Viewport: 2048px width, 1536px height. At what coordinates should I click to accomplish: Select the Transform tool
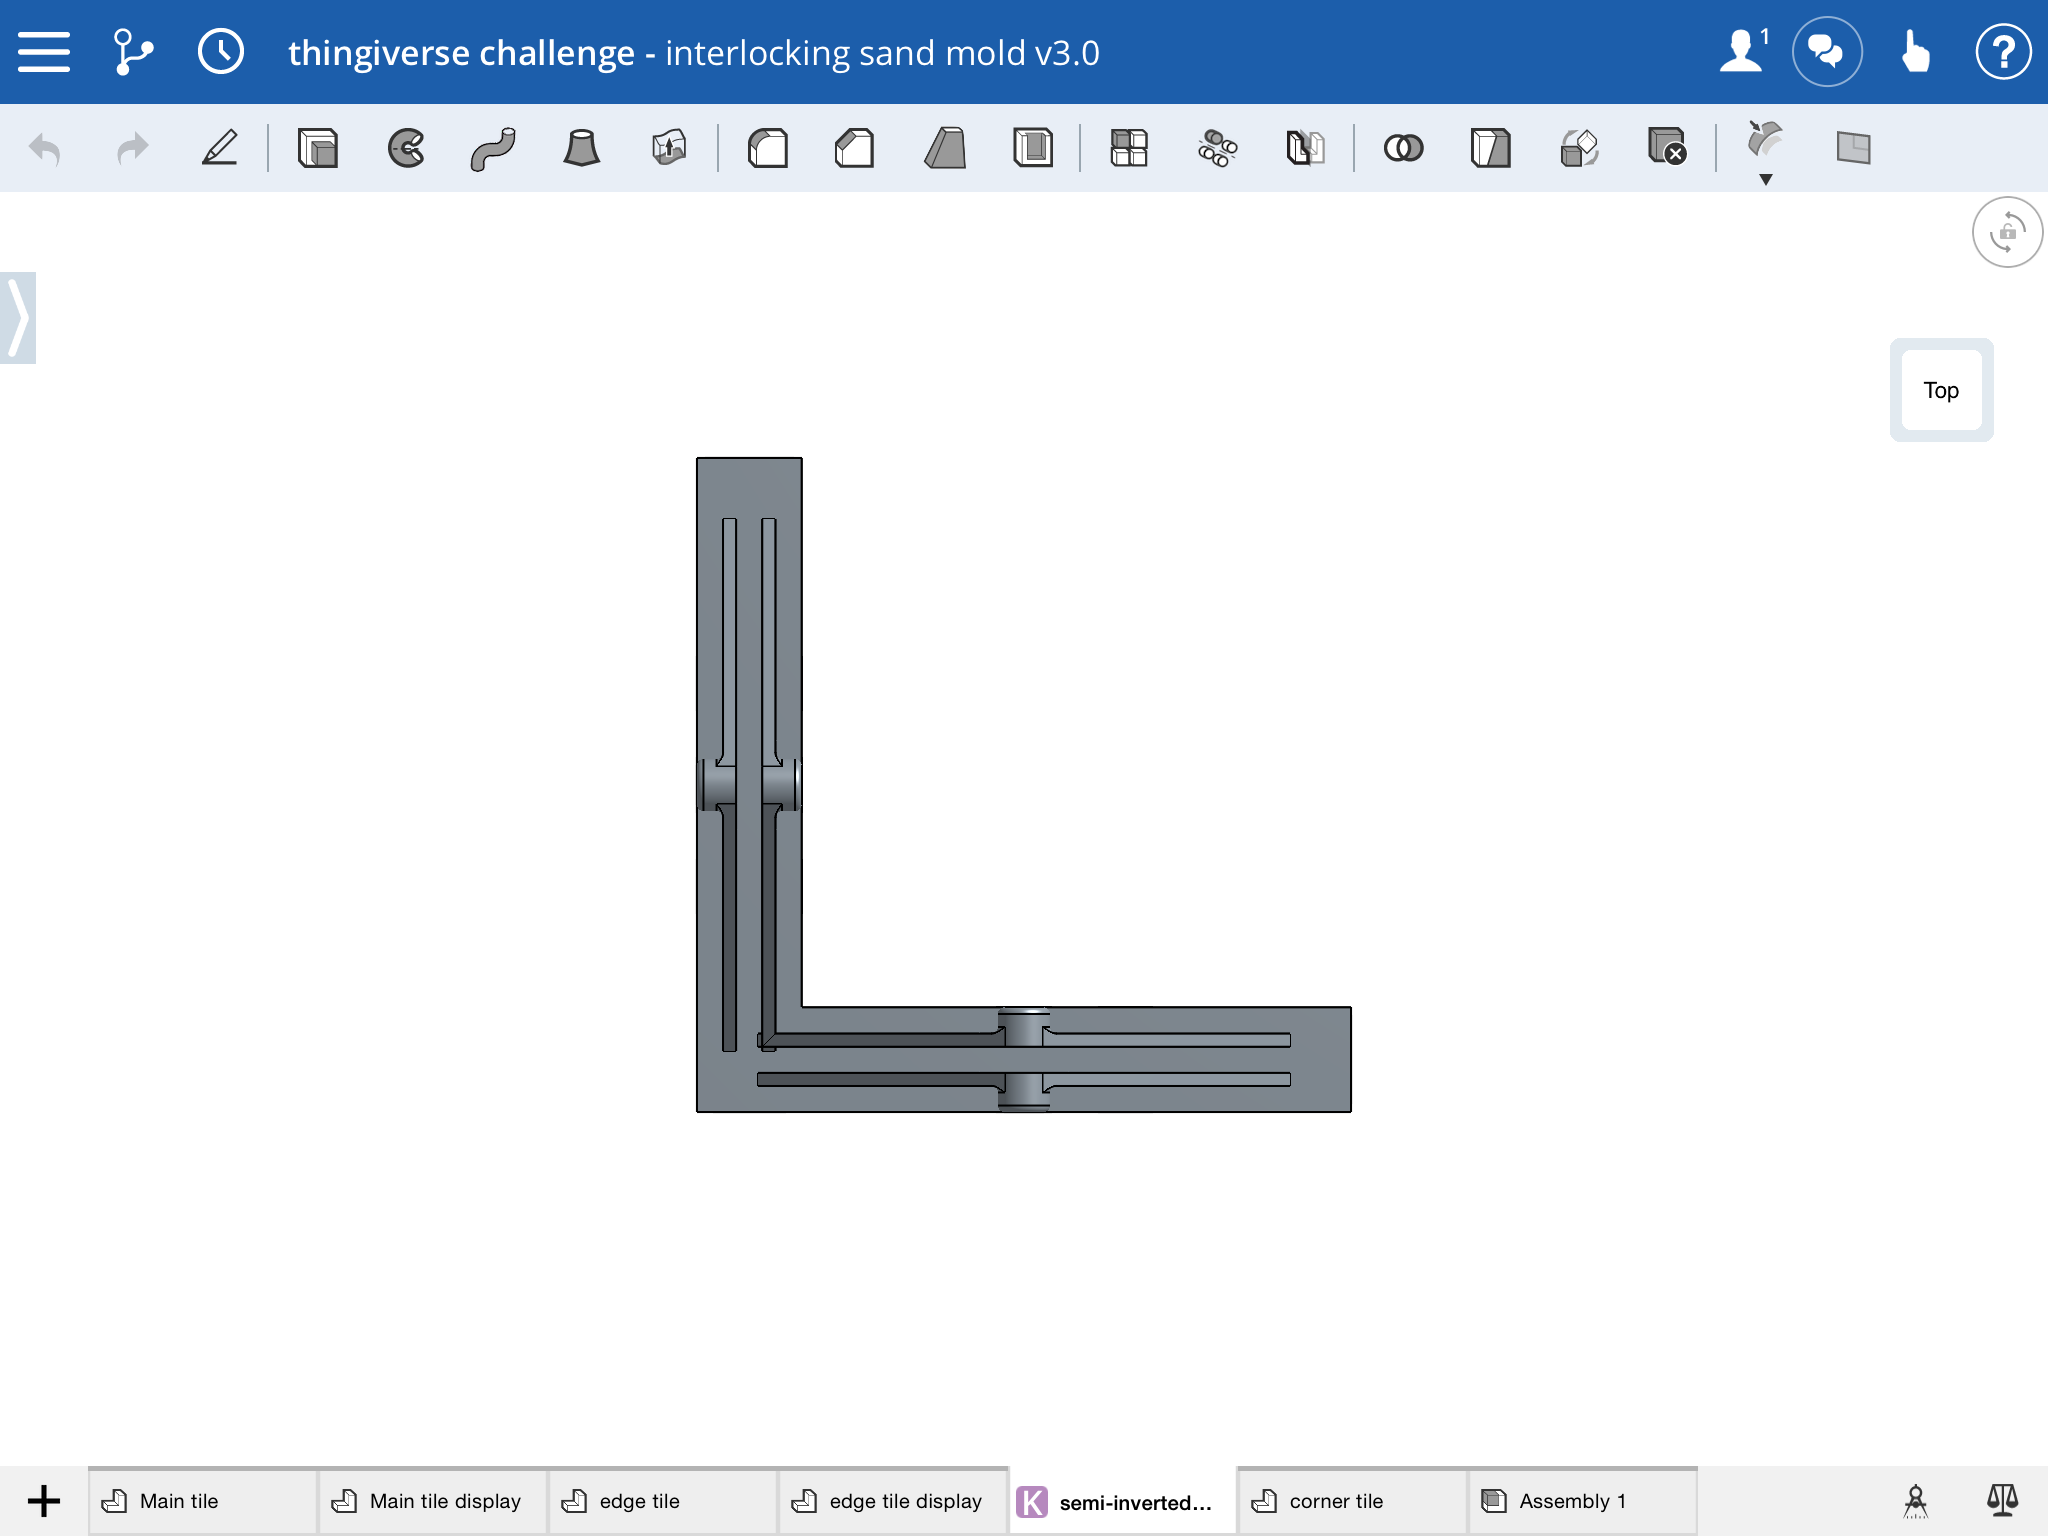pos(1579,148)
